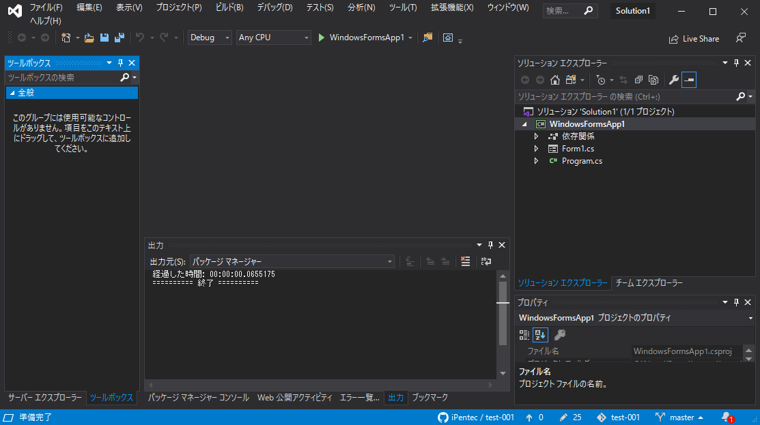Open the Debug configuration dropdown
Image resolution: width=760 pixels, height=425 pixels.
coord(209,37)
